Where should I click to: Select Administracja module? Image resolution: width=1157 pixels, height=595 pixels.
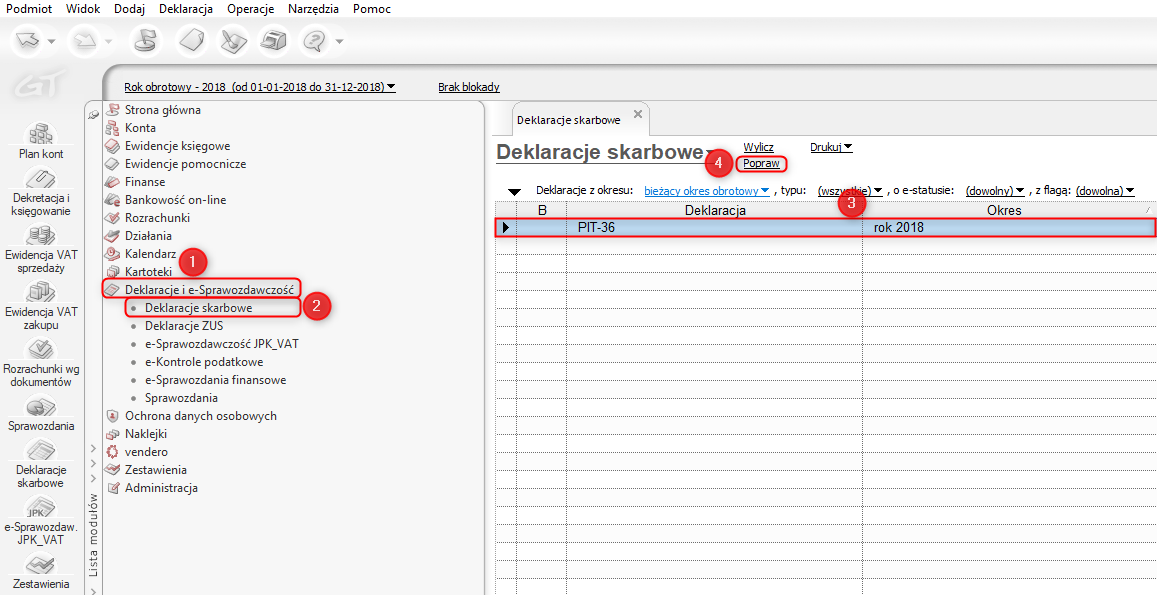point(162,488)
